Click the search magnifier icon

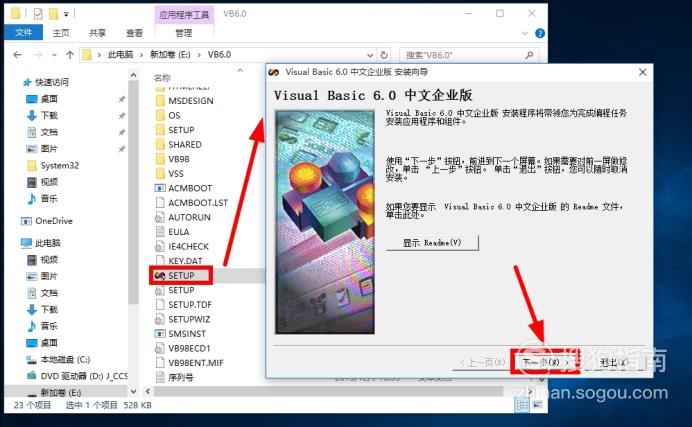tap(529, 55)
